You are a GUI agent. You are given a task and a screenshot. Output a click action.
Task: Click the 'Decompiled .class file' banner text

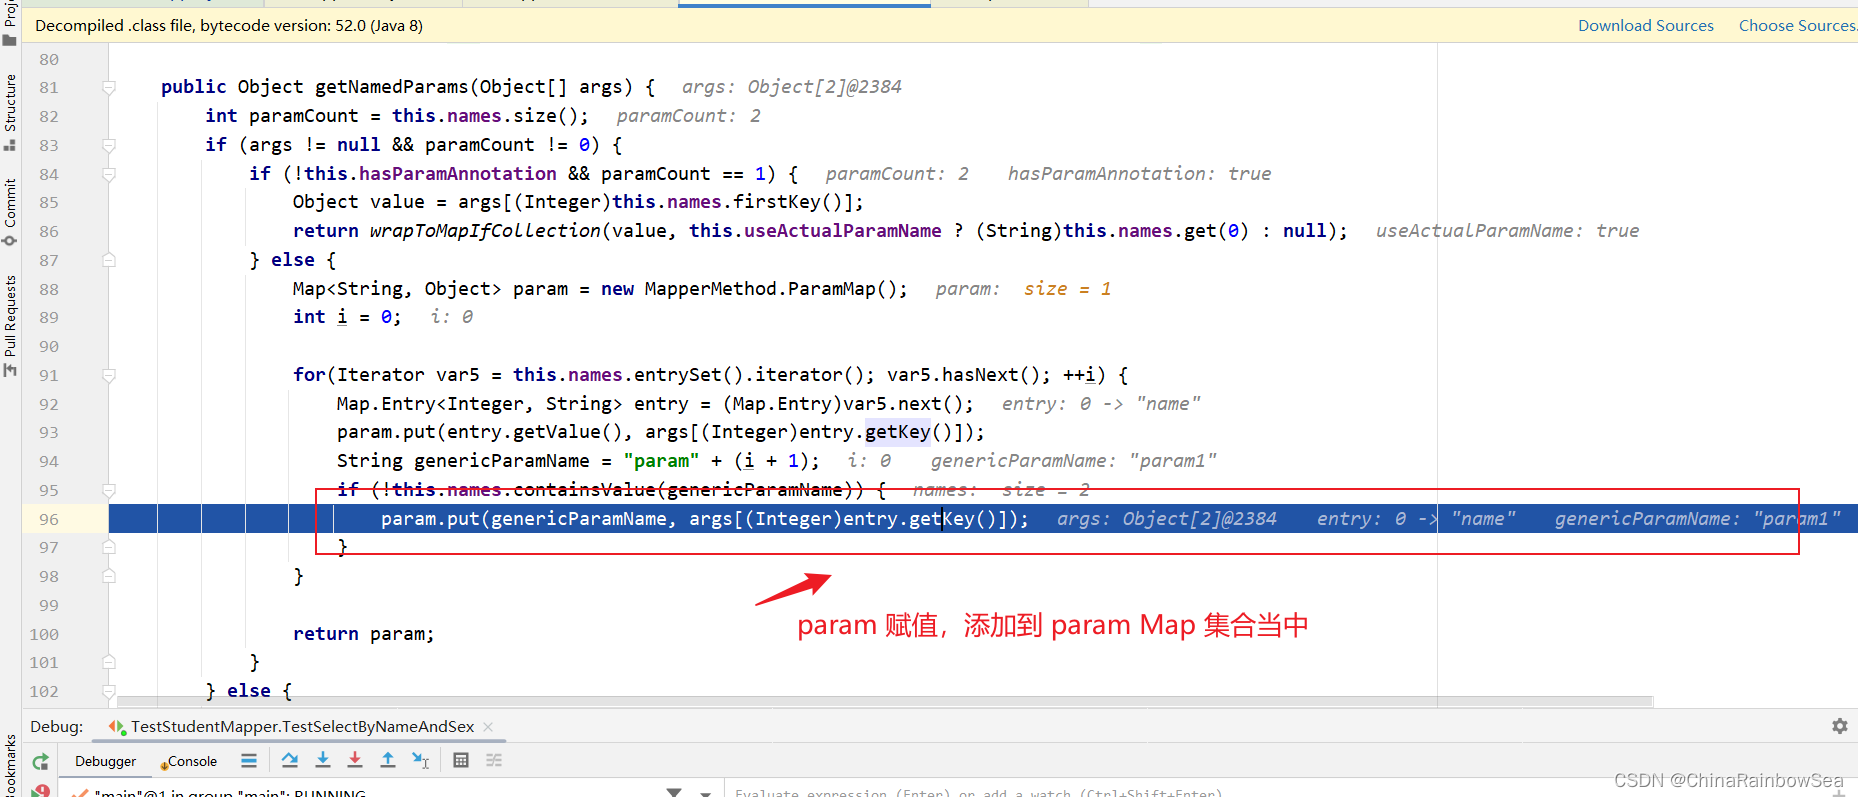[229, 26]
